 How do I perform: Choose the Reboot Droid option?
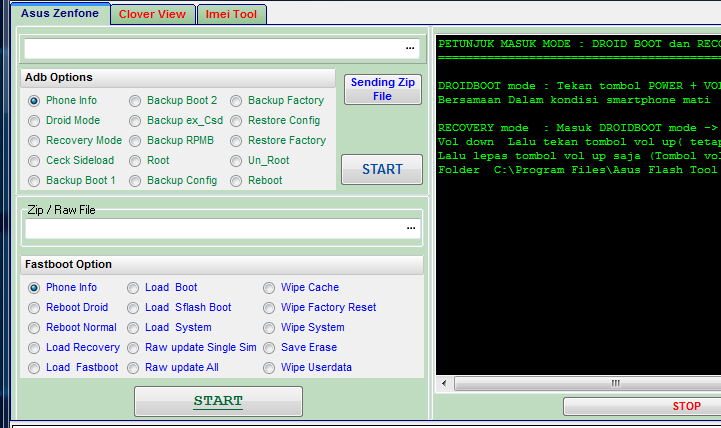click(34, 308)
